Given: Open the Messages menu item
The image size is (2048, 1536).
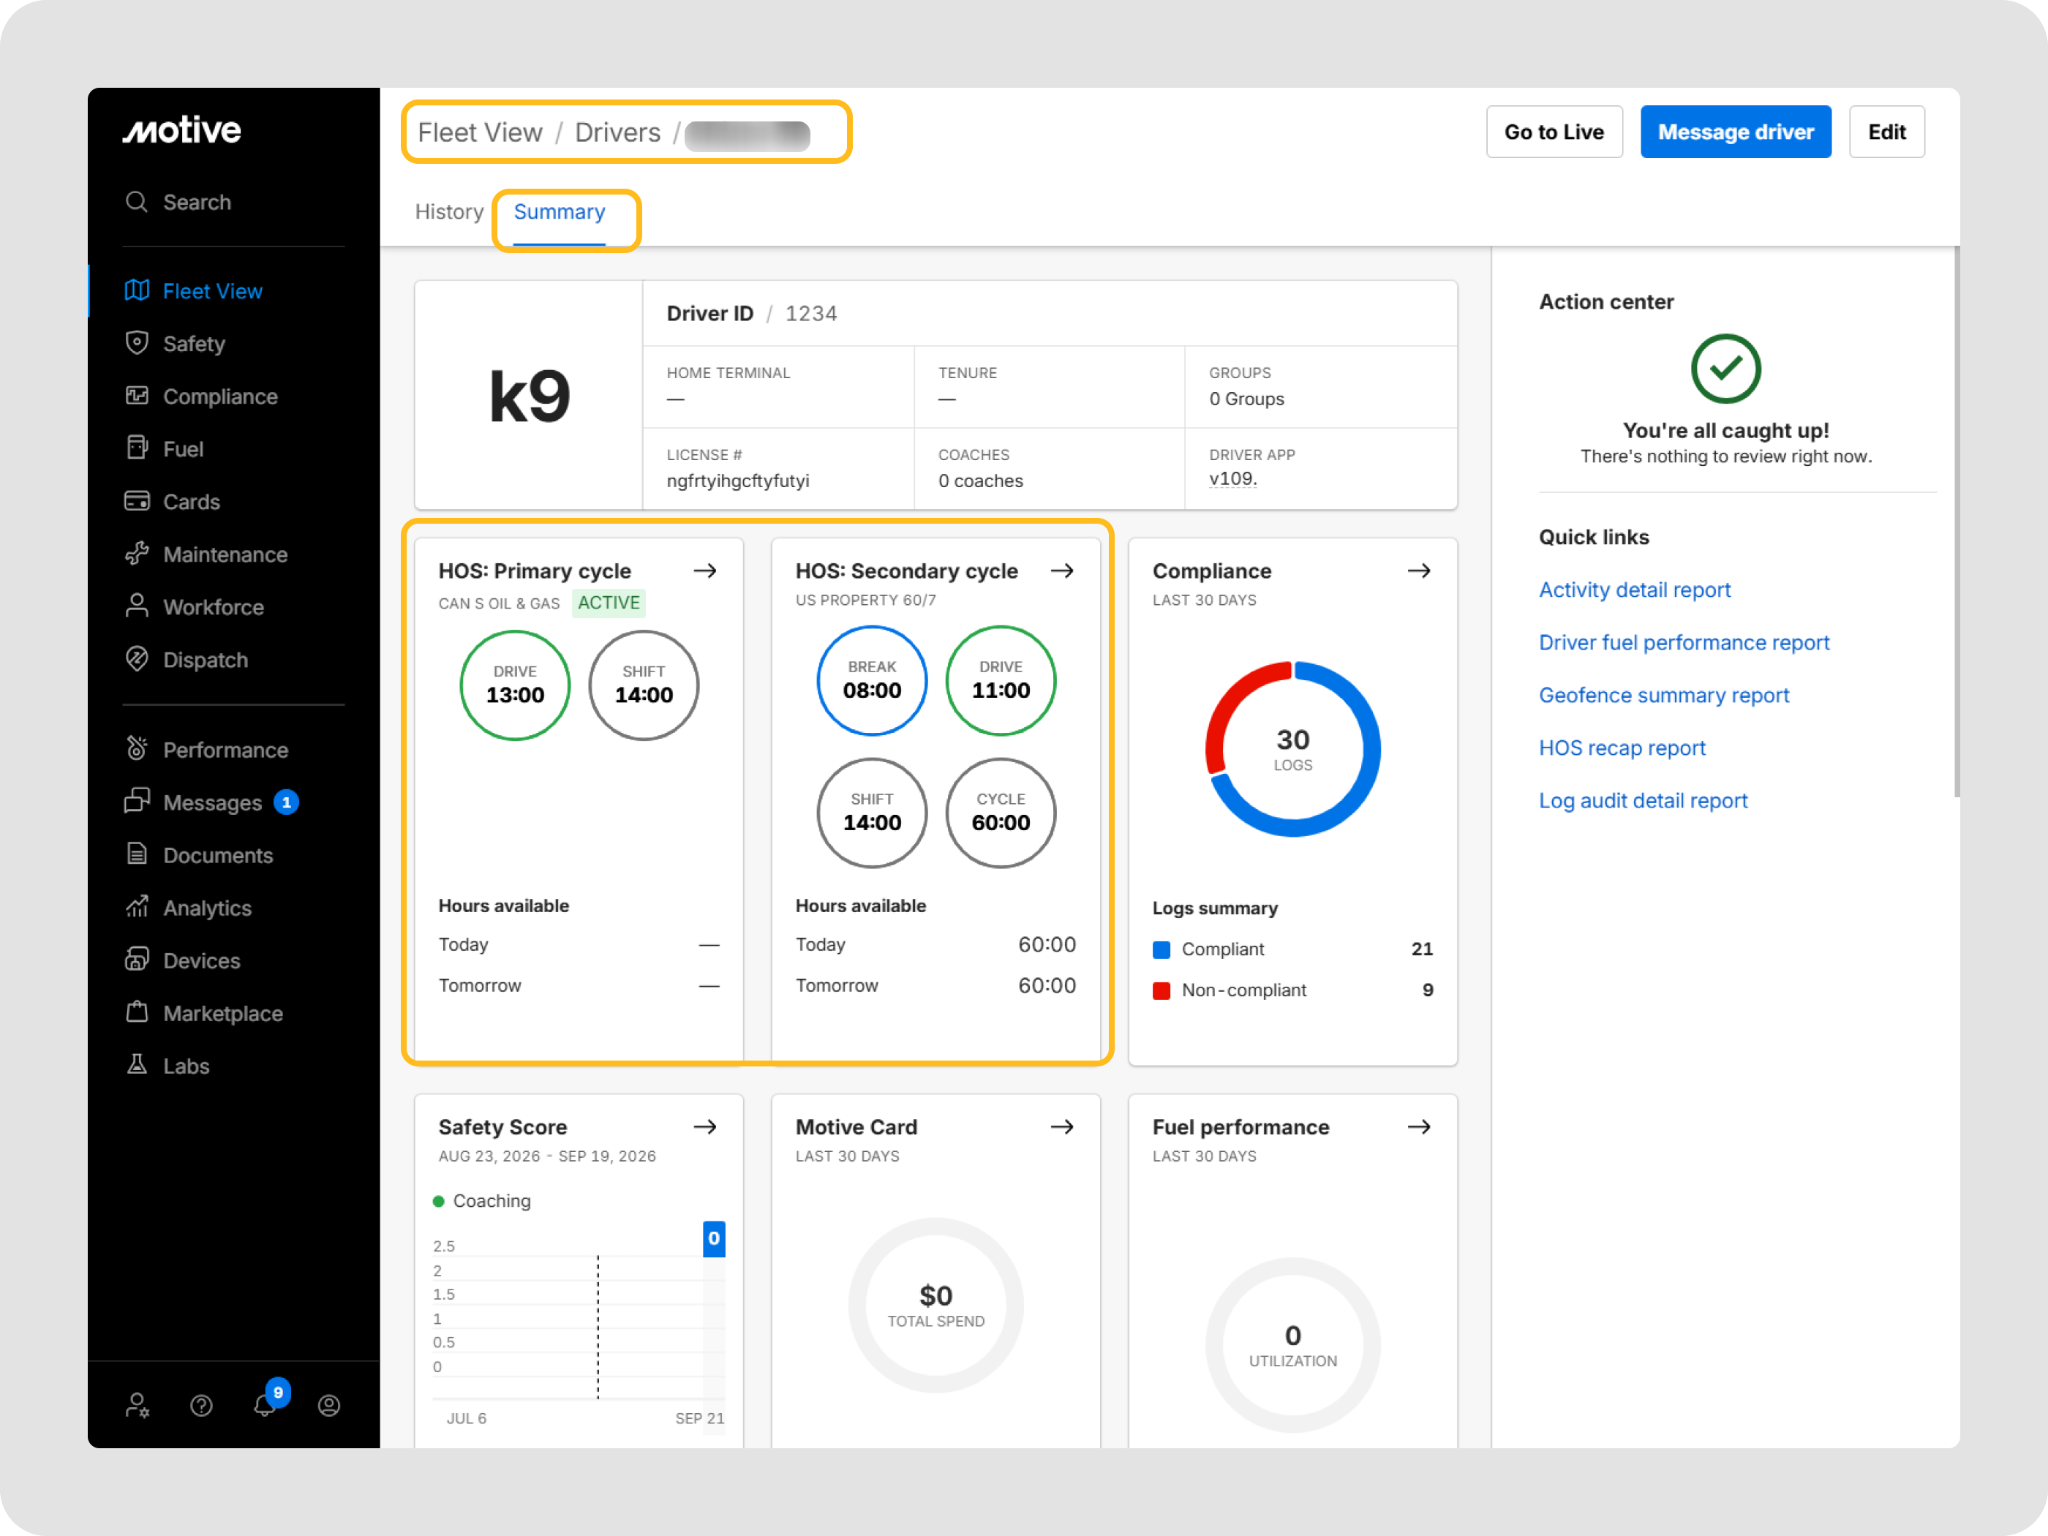Looking at the screenshot, I should tap(212, 802).
